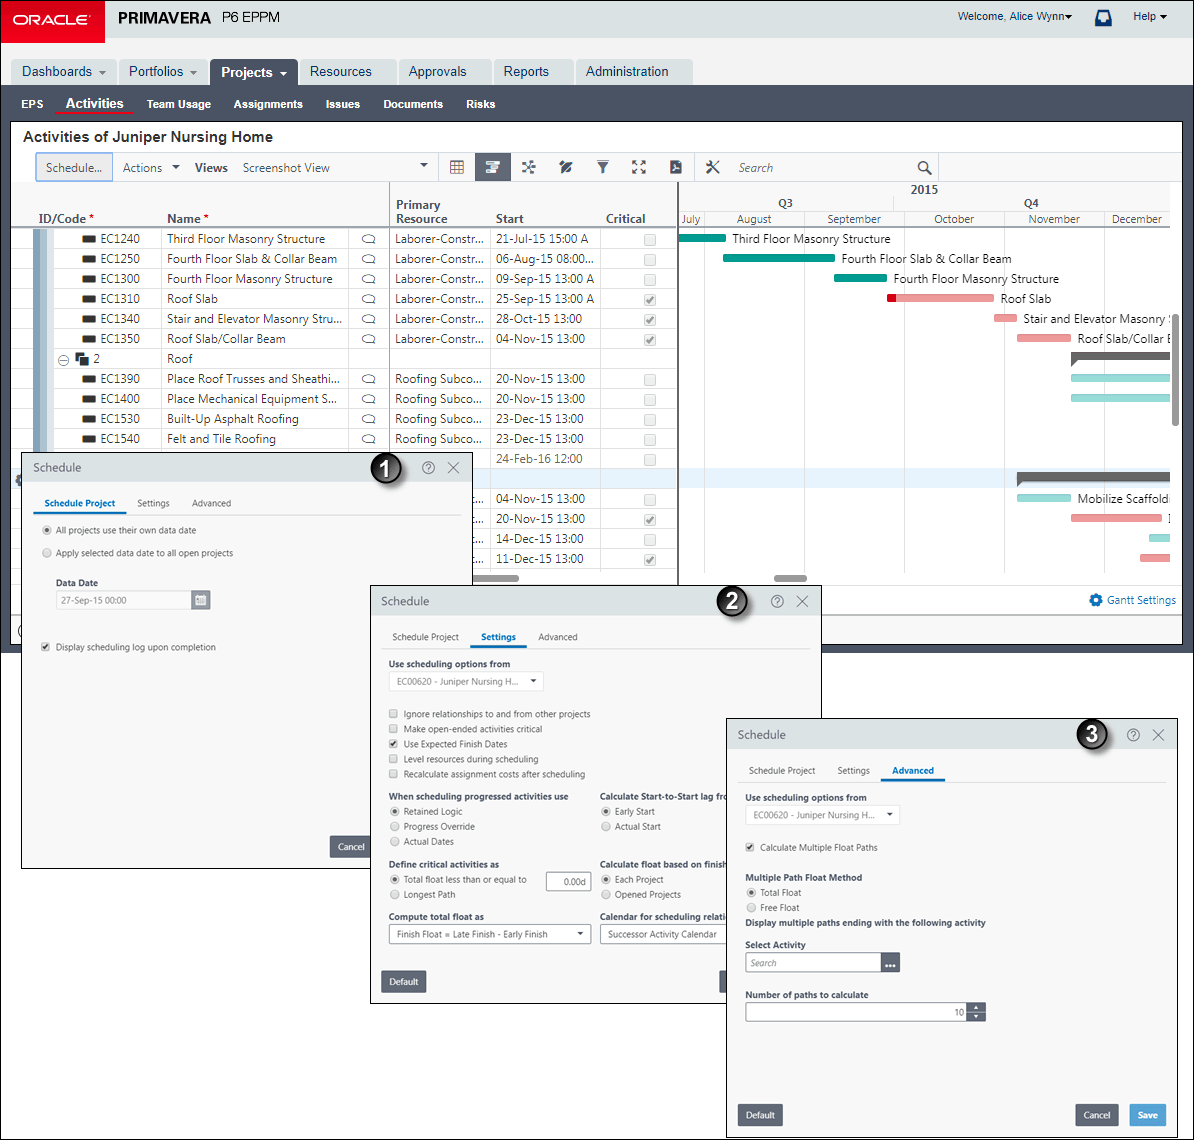Toggle the Critical checkbox for Roof Slab

650,300
